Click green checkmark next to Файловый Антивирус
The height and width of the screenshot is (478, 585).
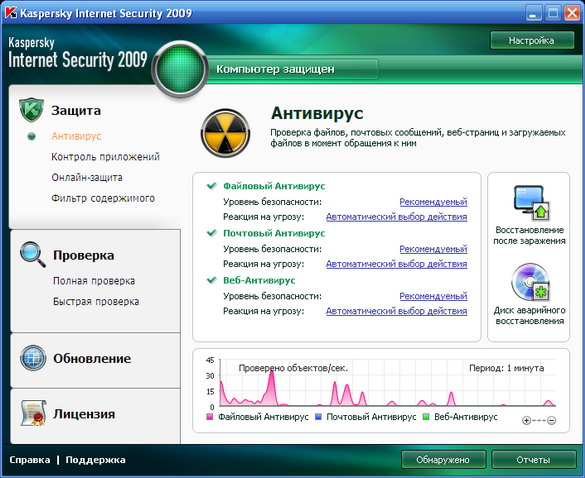tap(212, 185)
